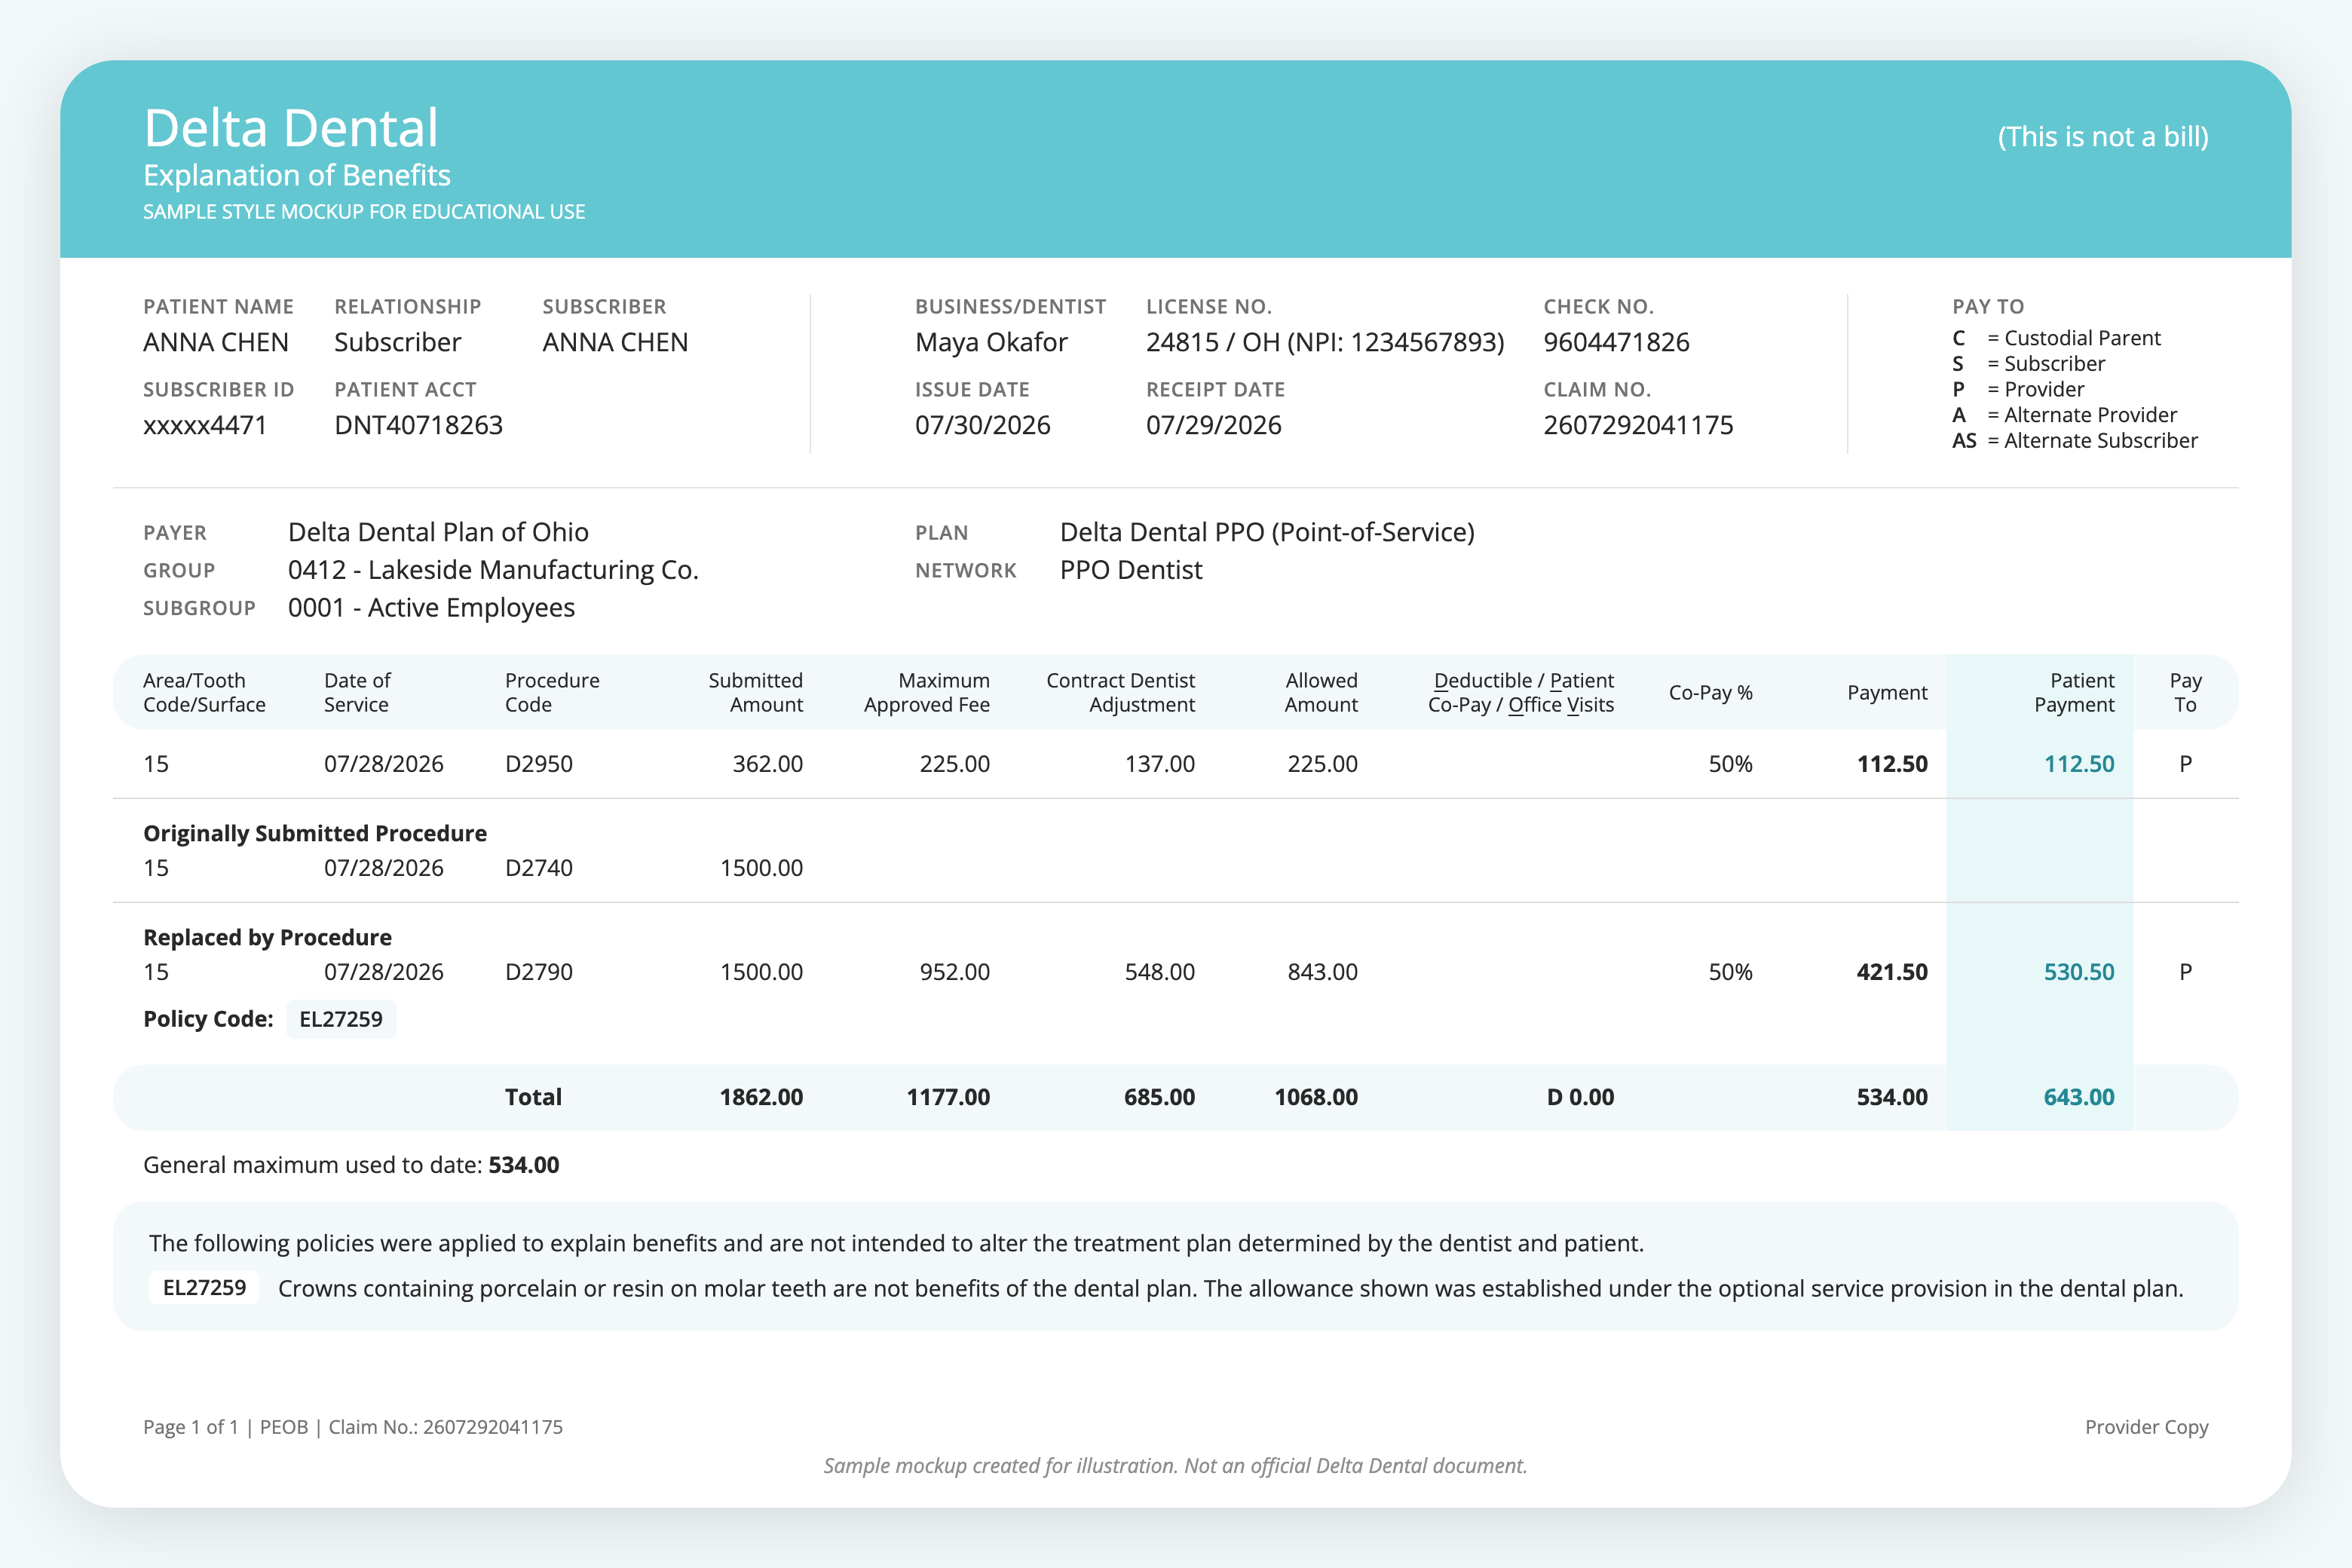Viewport: 2352px width, 1568px height.
Task: Click 'Originally Submitted Procedure' heading
Action: 315,833
